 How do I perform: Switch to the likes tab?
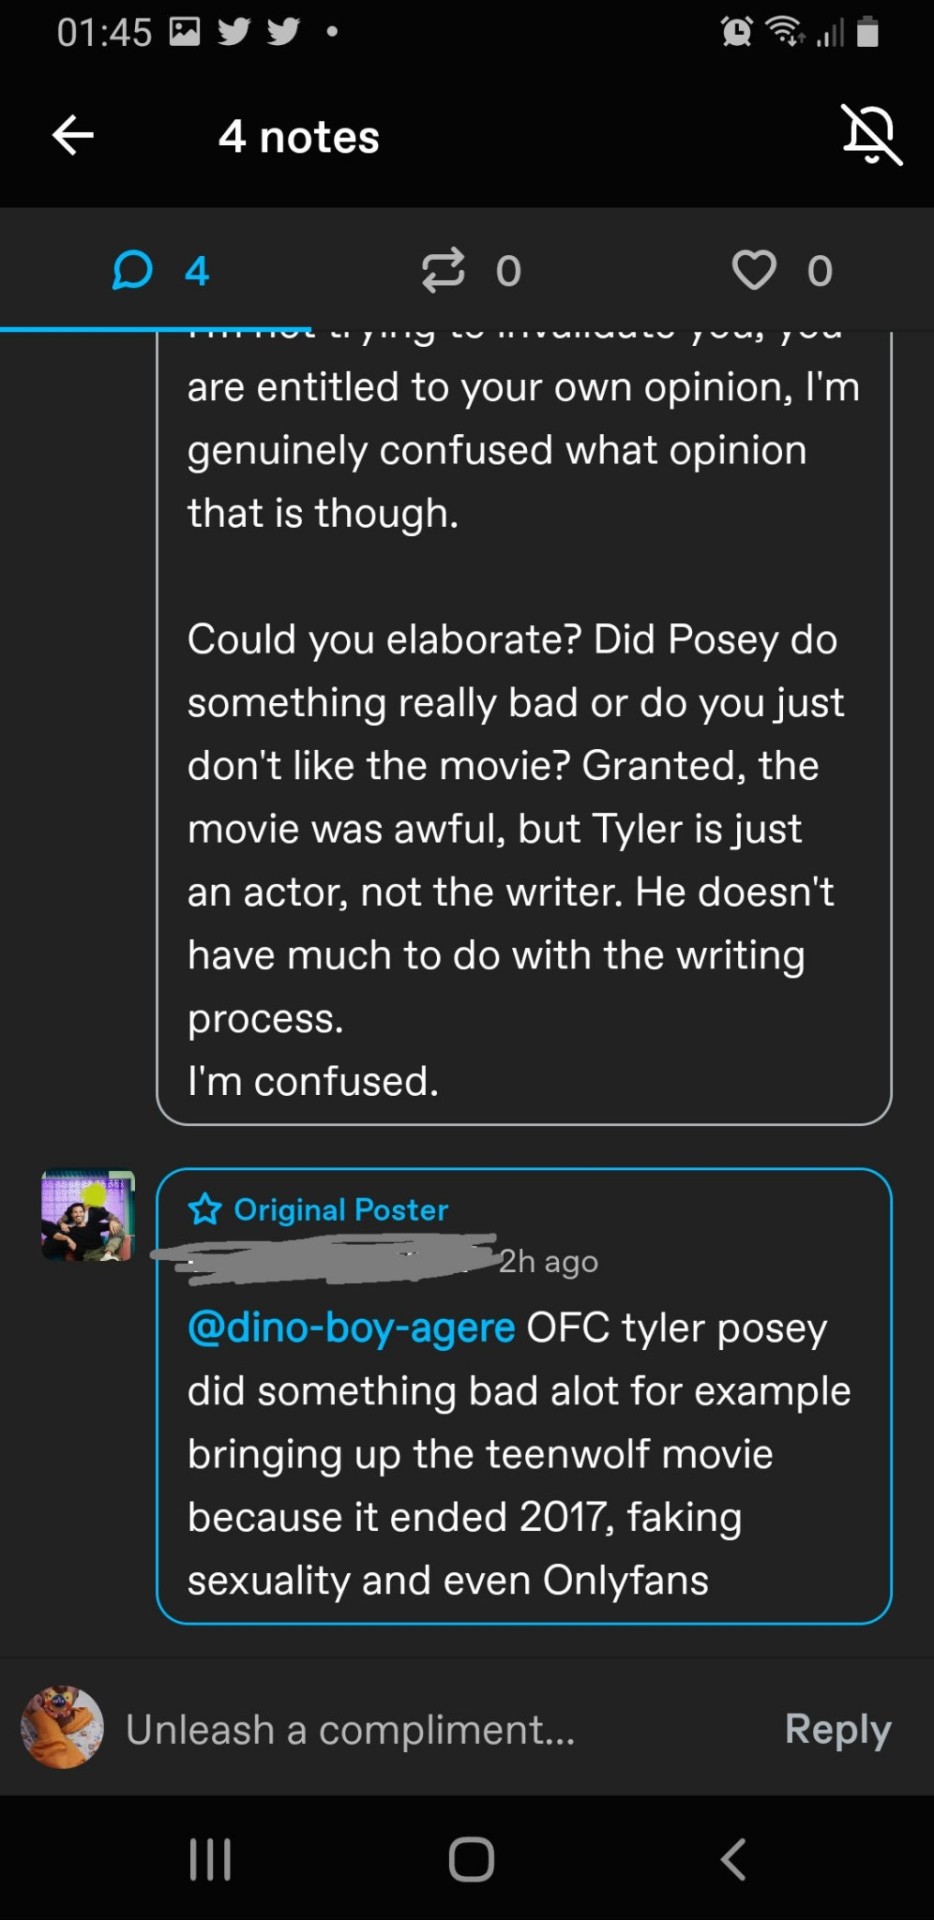pyautogui.click(x=782, y=271)
